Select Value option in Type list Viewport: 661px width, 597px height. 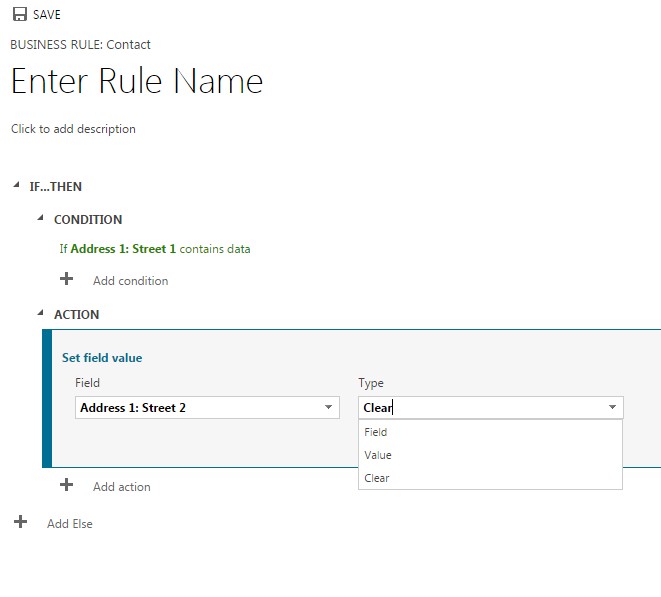click(378, 455)
